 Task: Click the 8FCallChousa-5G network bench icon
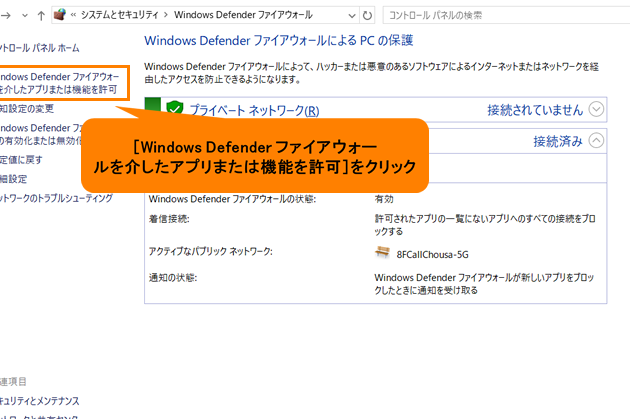[383, 253]
